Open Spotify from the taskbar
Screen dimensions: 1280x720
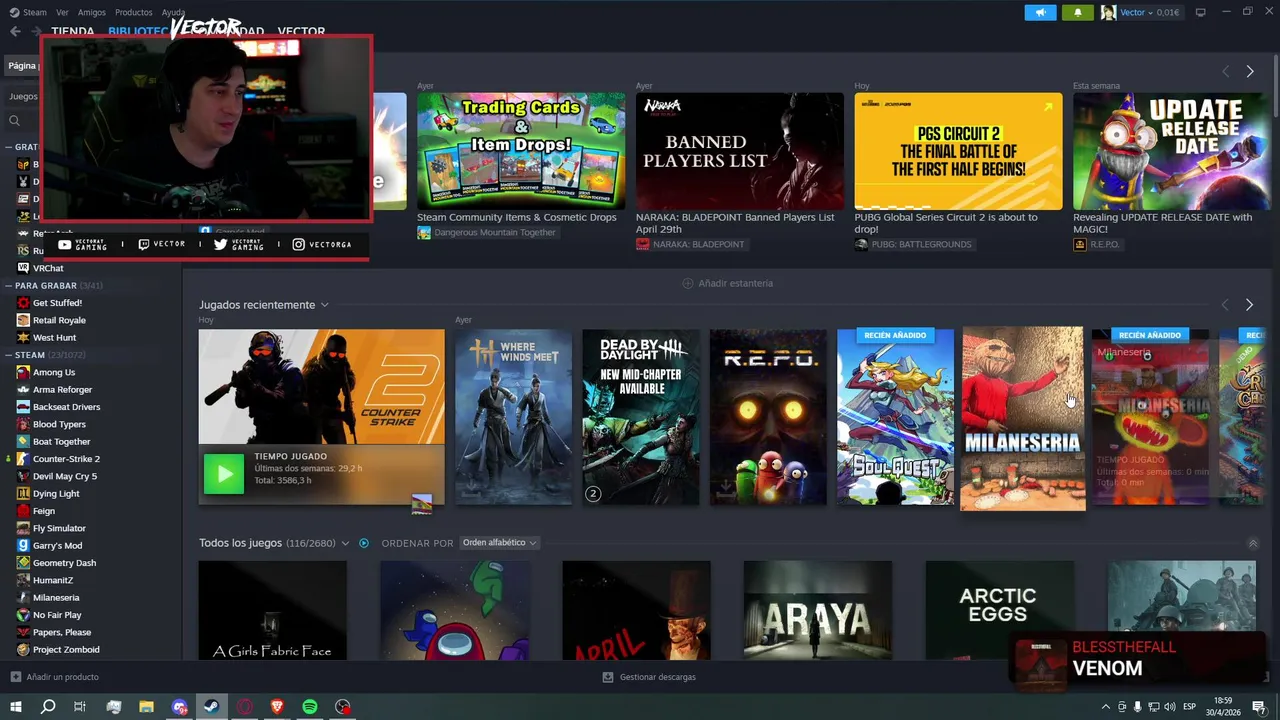pos(310,707)
